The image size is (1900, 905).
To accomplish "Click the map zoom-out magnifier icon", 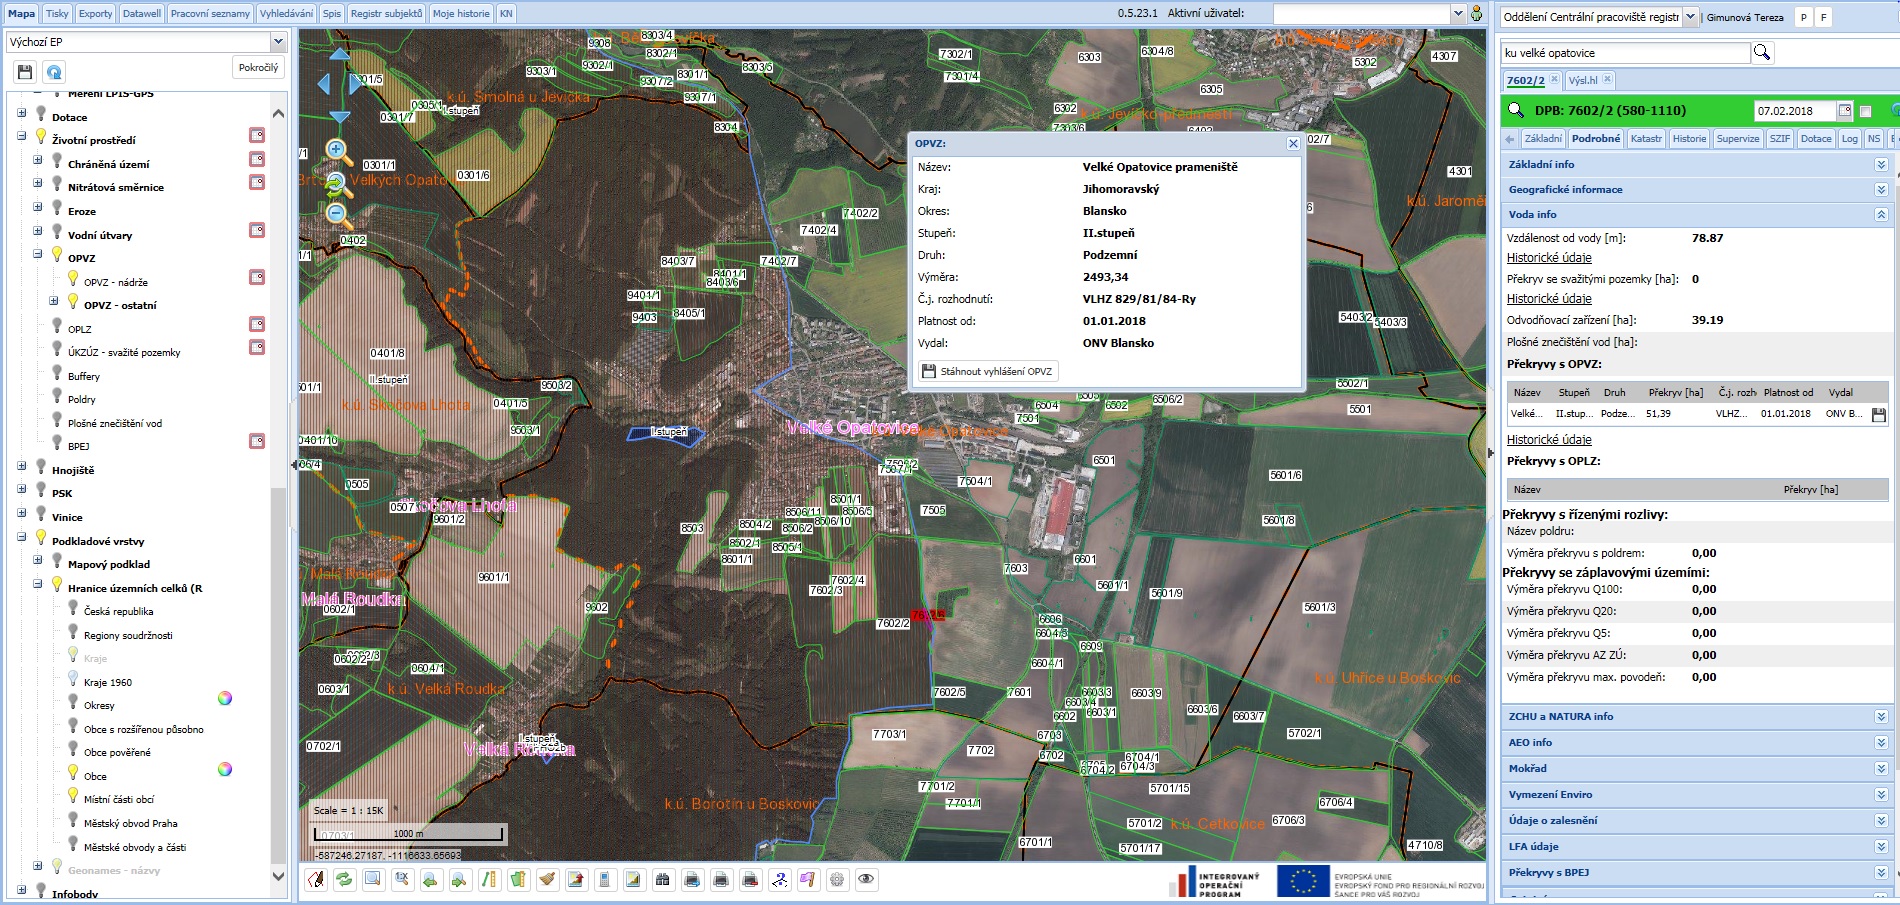I will 338,214.
